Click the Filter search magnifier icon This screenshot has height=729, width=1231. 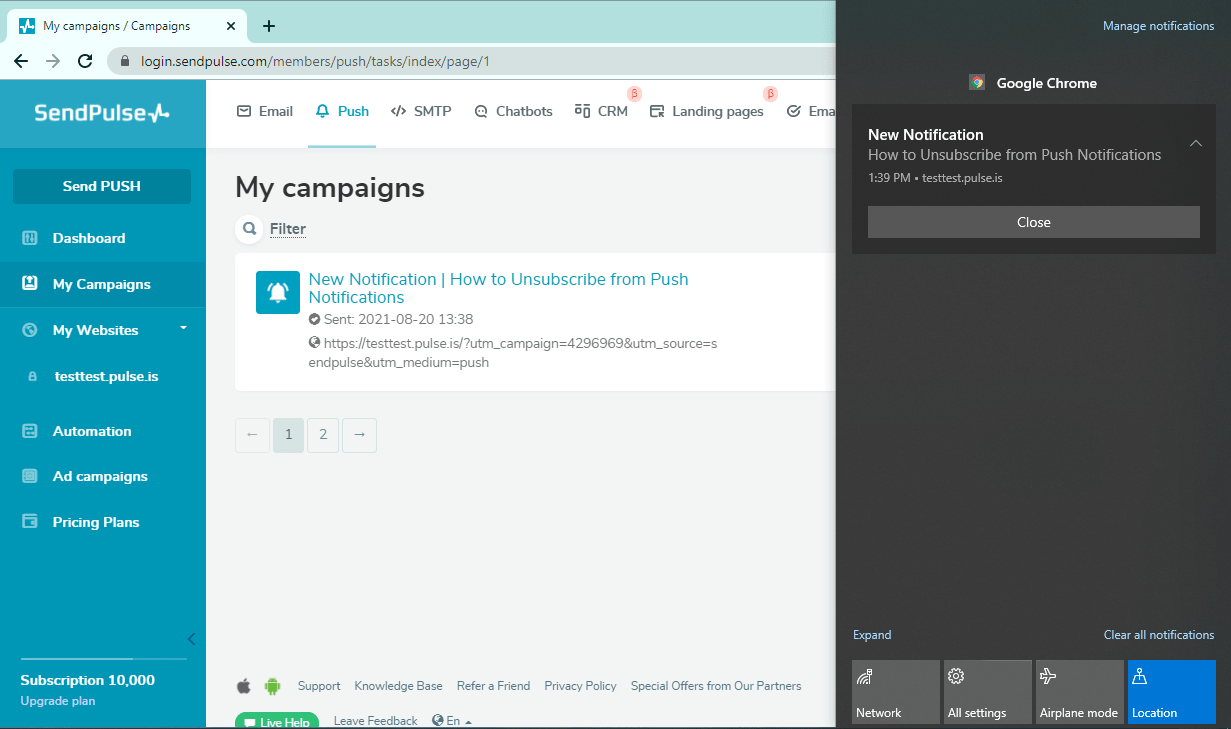tap(249, 229)
